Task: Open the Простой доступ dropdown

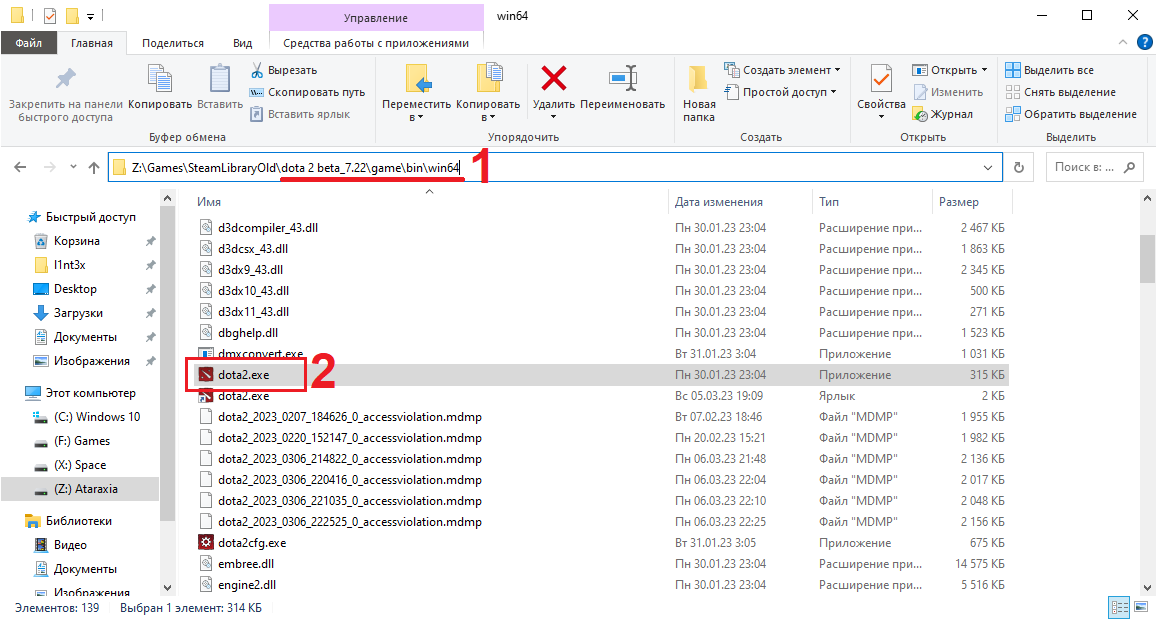Action: (x=781, y=92)
